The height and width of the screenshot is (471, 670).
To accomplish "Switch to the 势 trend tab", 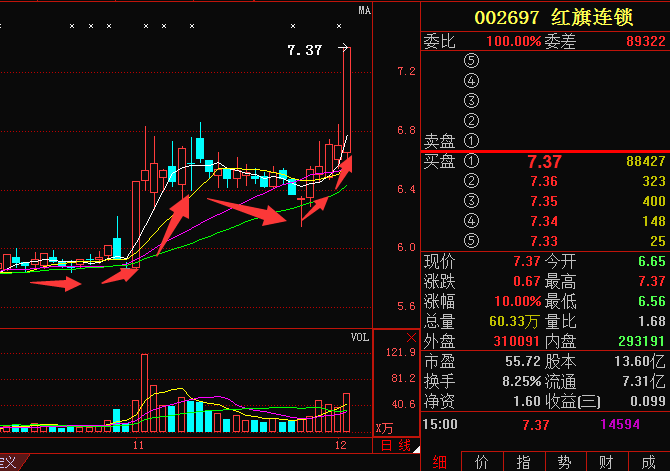I will pos(565,461).
